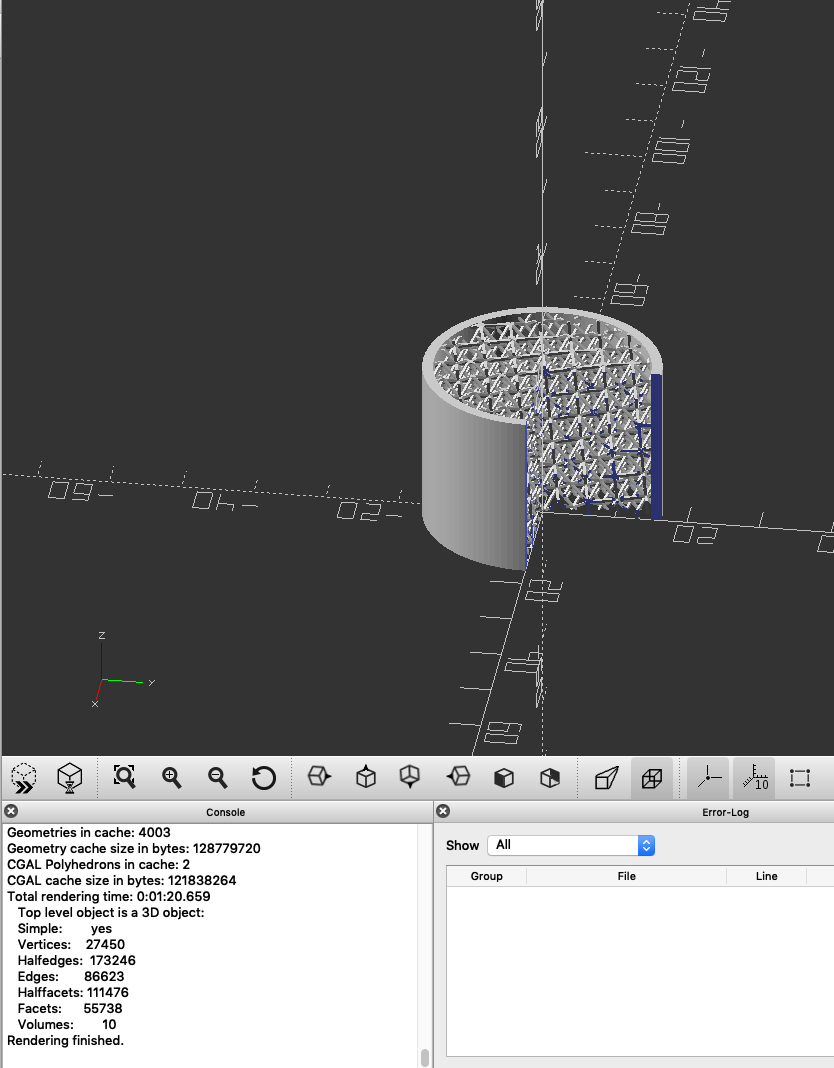Switch to the Top view cube
Viewport: 834px width, 1068px height.
[366, 777]
